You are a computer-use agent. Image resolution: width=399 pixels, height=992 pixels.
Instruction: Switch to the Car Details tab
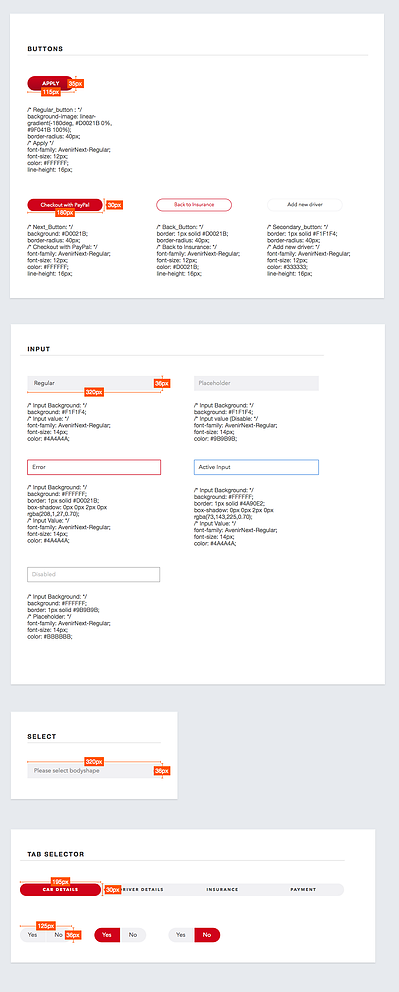(61, 890)
